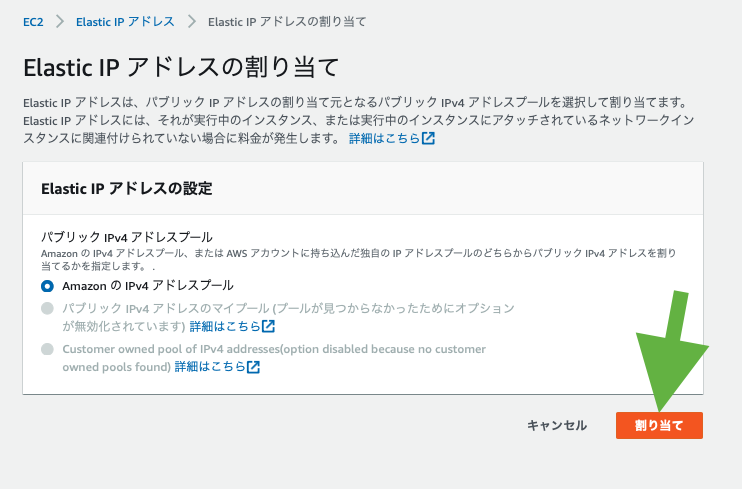Select パブリック IPv4 アドレスのマイプール radio button
The height and width of the screenshot is (489, 742).
[x=47, y=309]
